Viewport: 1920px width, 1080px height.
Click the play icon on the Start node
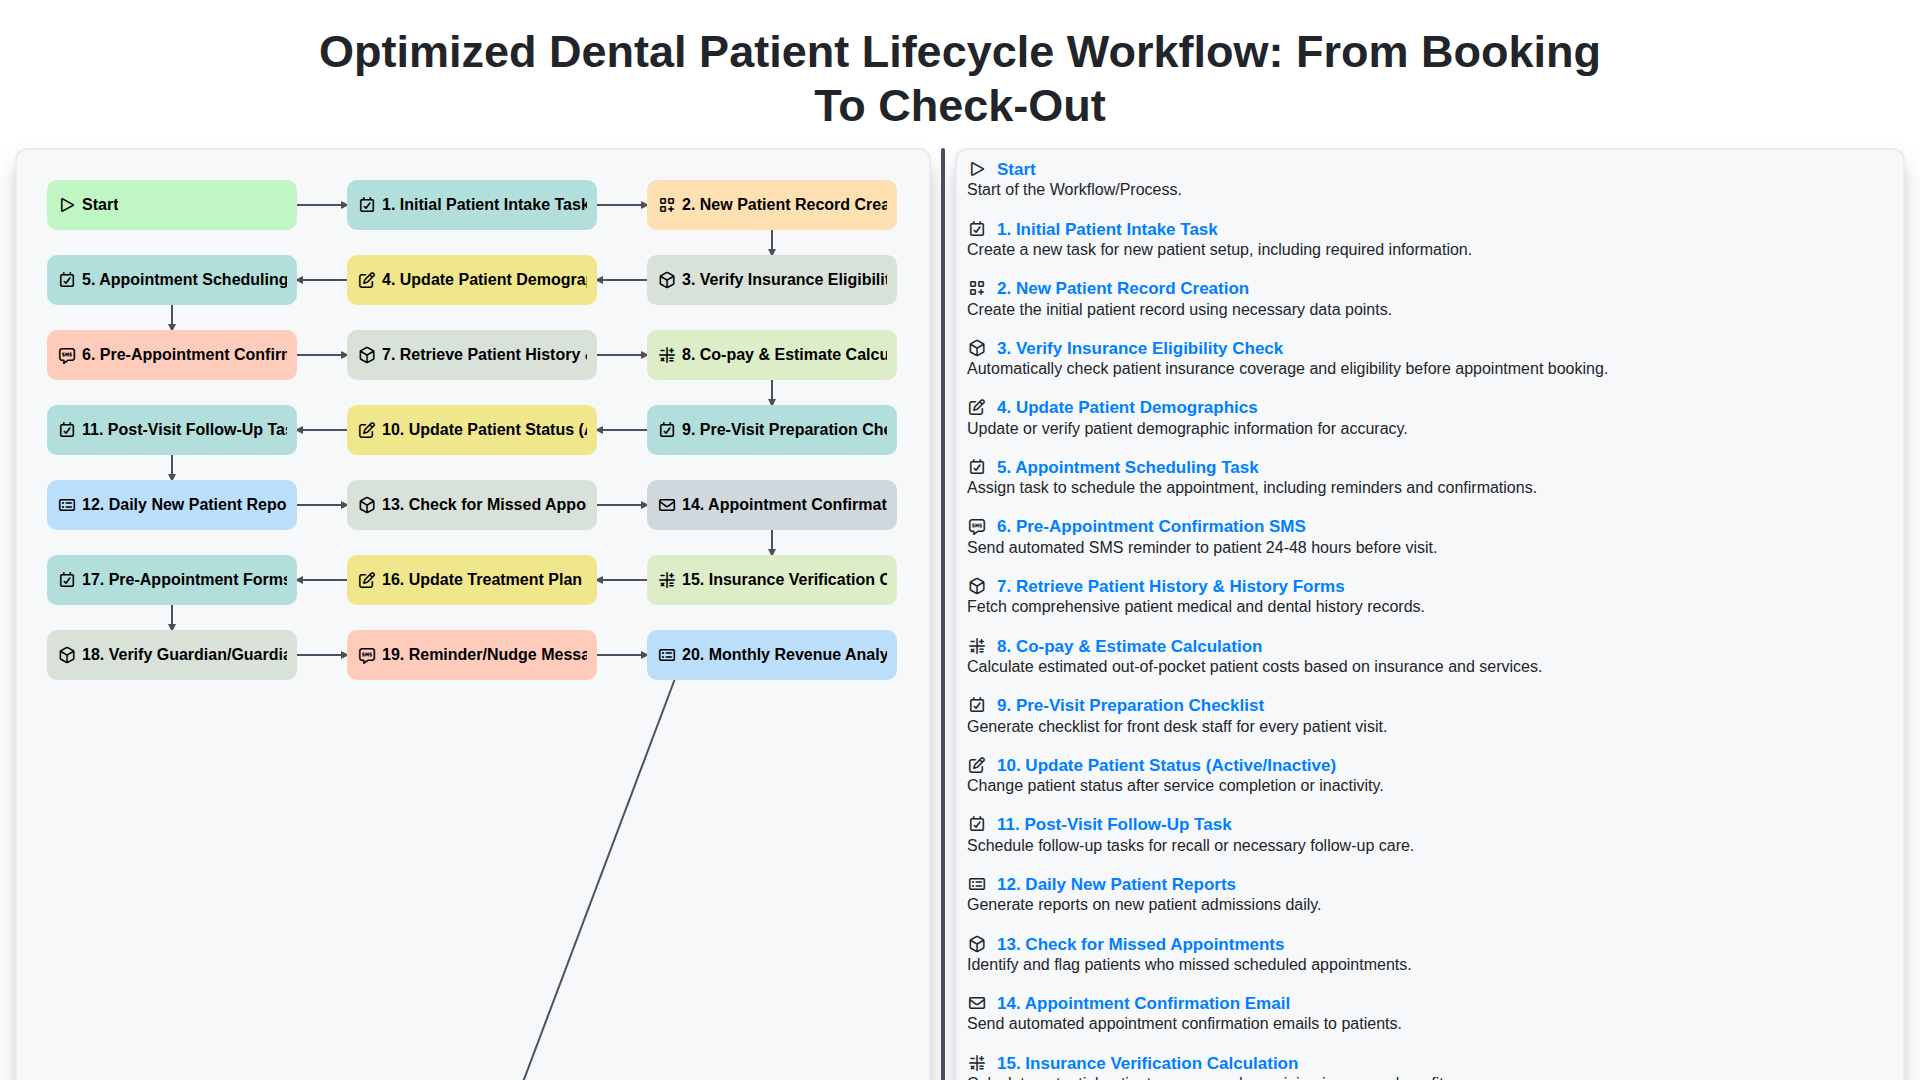pos(67,204)
